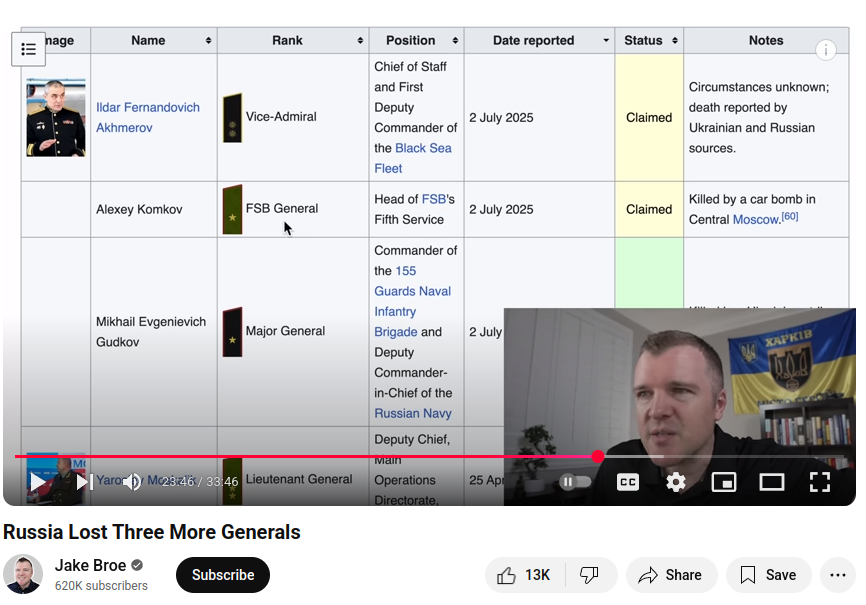Image resolution: width=866 pixels, height=605 pixels.
Task: Click Claimed status in Komkov row
Action: [x=649, y=209]
